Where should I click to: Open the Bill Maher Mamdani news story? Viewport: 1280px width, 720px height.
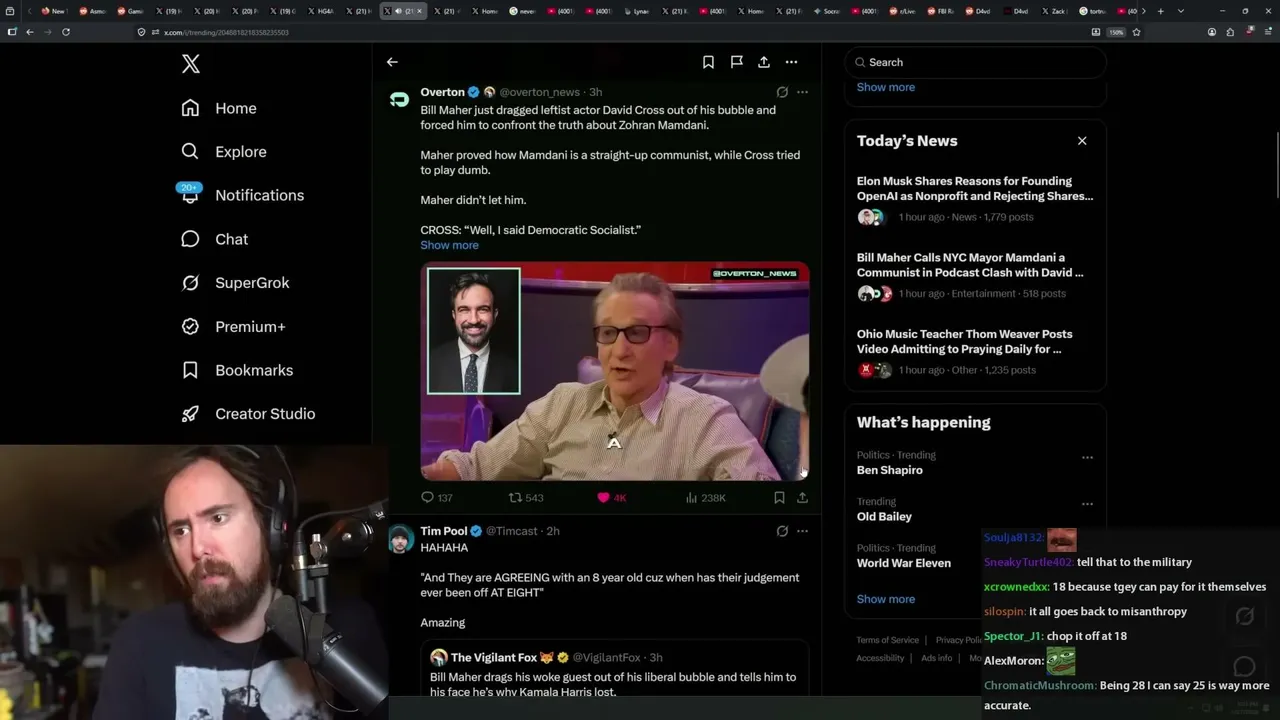[x=975, y=275]
